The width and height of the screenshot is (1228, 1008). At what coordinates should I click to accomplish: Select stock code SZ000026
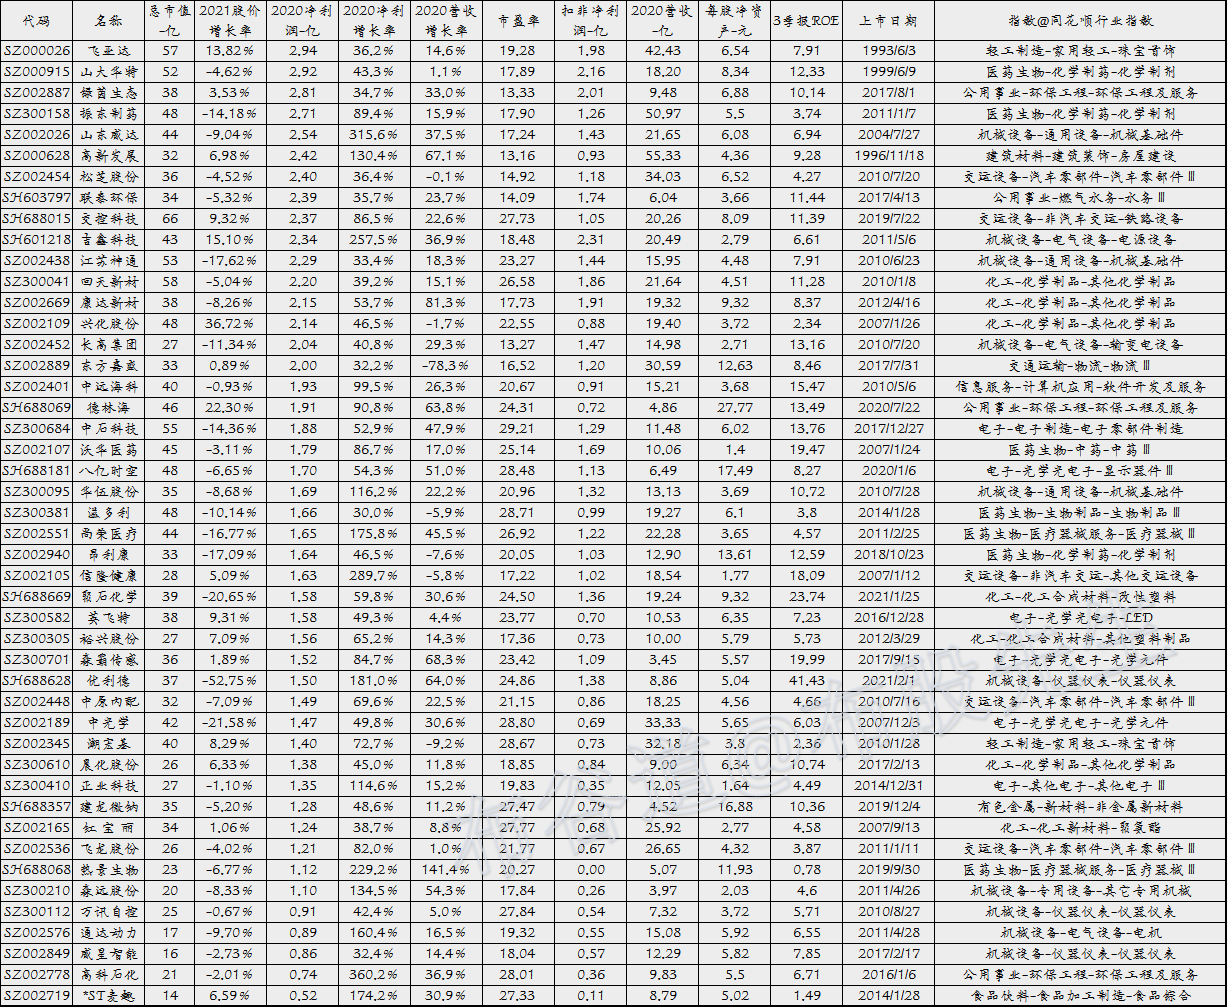click(36, 50)
